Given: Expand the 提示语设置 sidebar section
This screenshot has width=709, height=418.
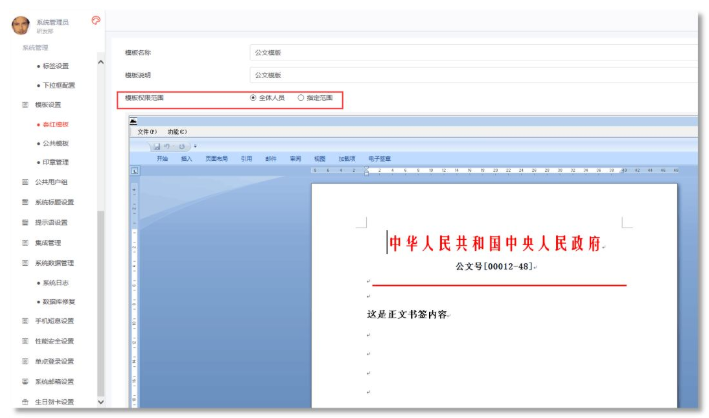Looking at the screenshot, I should [x=51, y=222].
